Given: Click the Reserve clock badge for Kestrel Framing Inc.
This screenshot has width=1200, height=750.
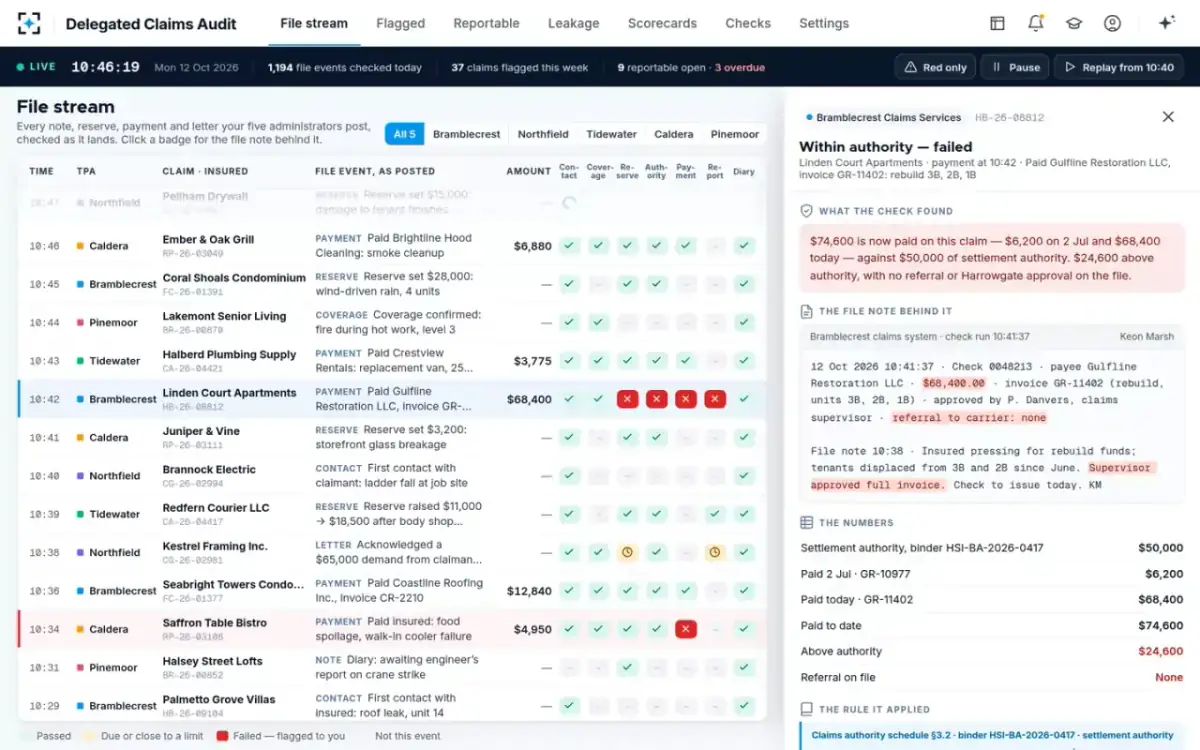Looking at the screenshot, I should (627, 552).
